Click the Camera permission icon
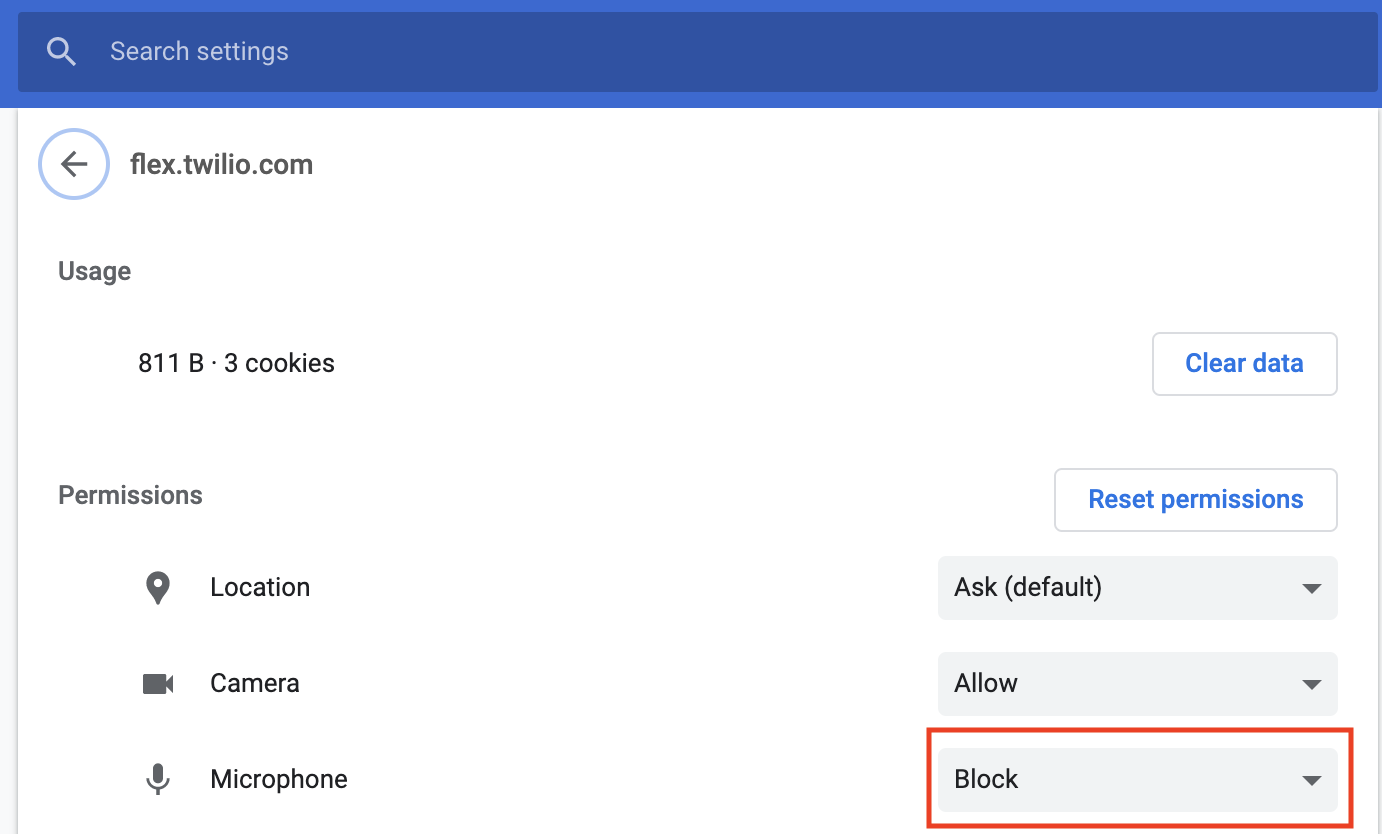This screenshot has height=834, width=1382. (158, 684)
